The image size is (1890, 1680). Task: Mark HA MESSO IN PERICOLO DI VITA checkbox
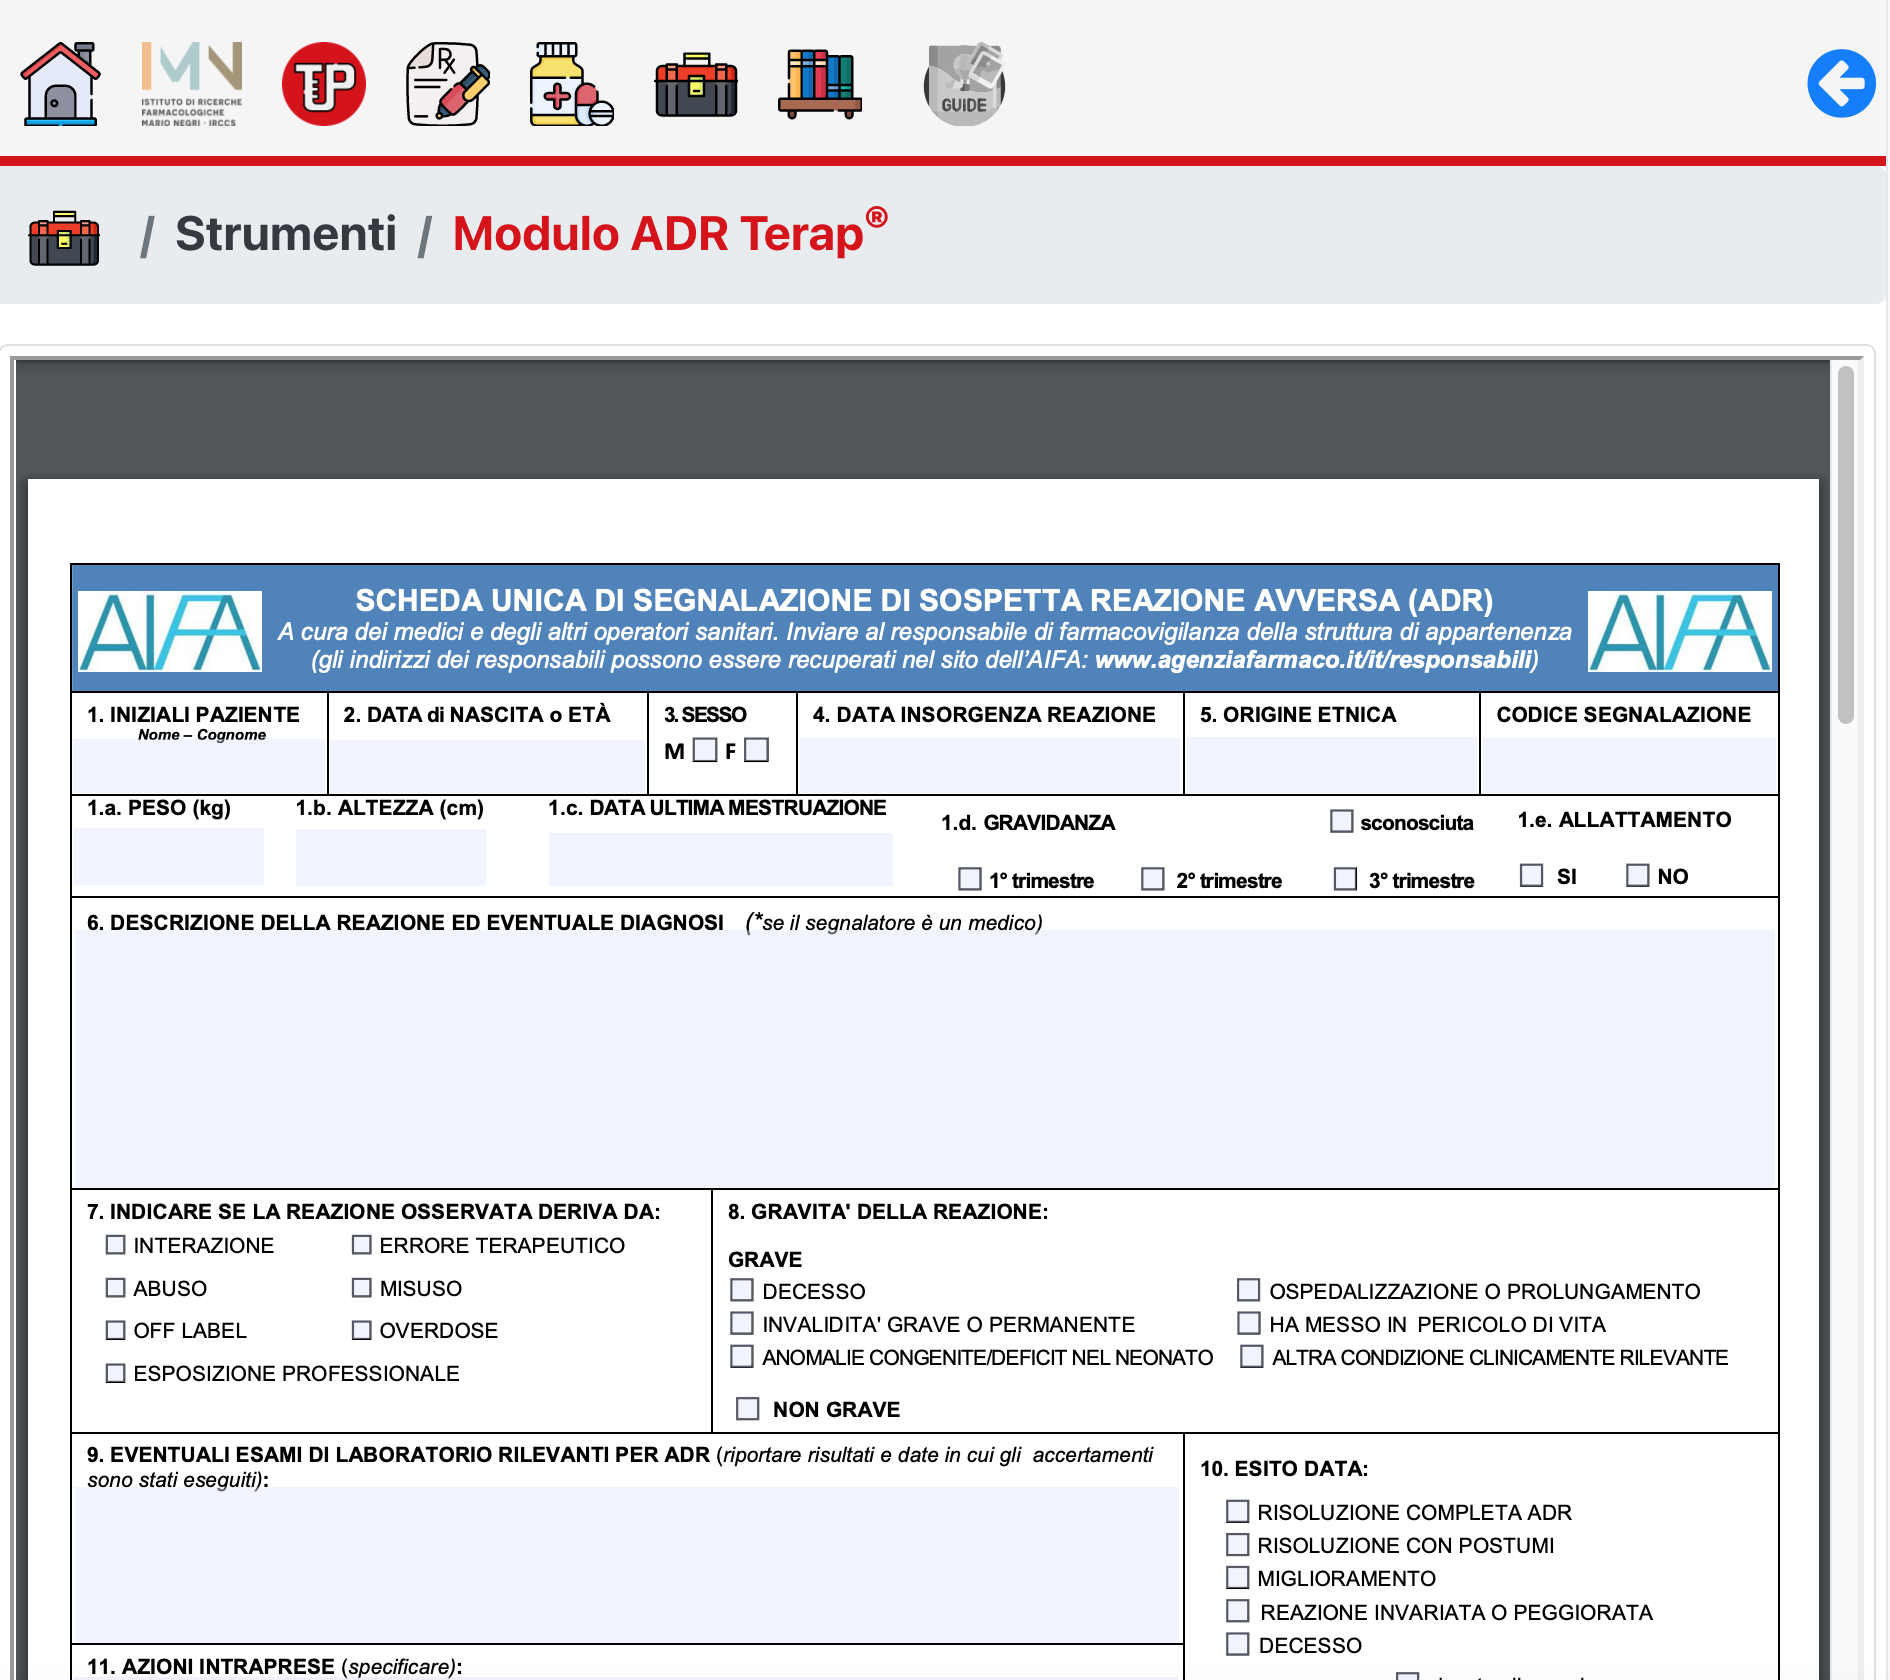coord(1248,1323)
